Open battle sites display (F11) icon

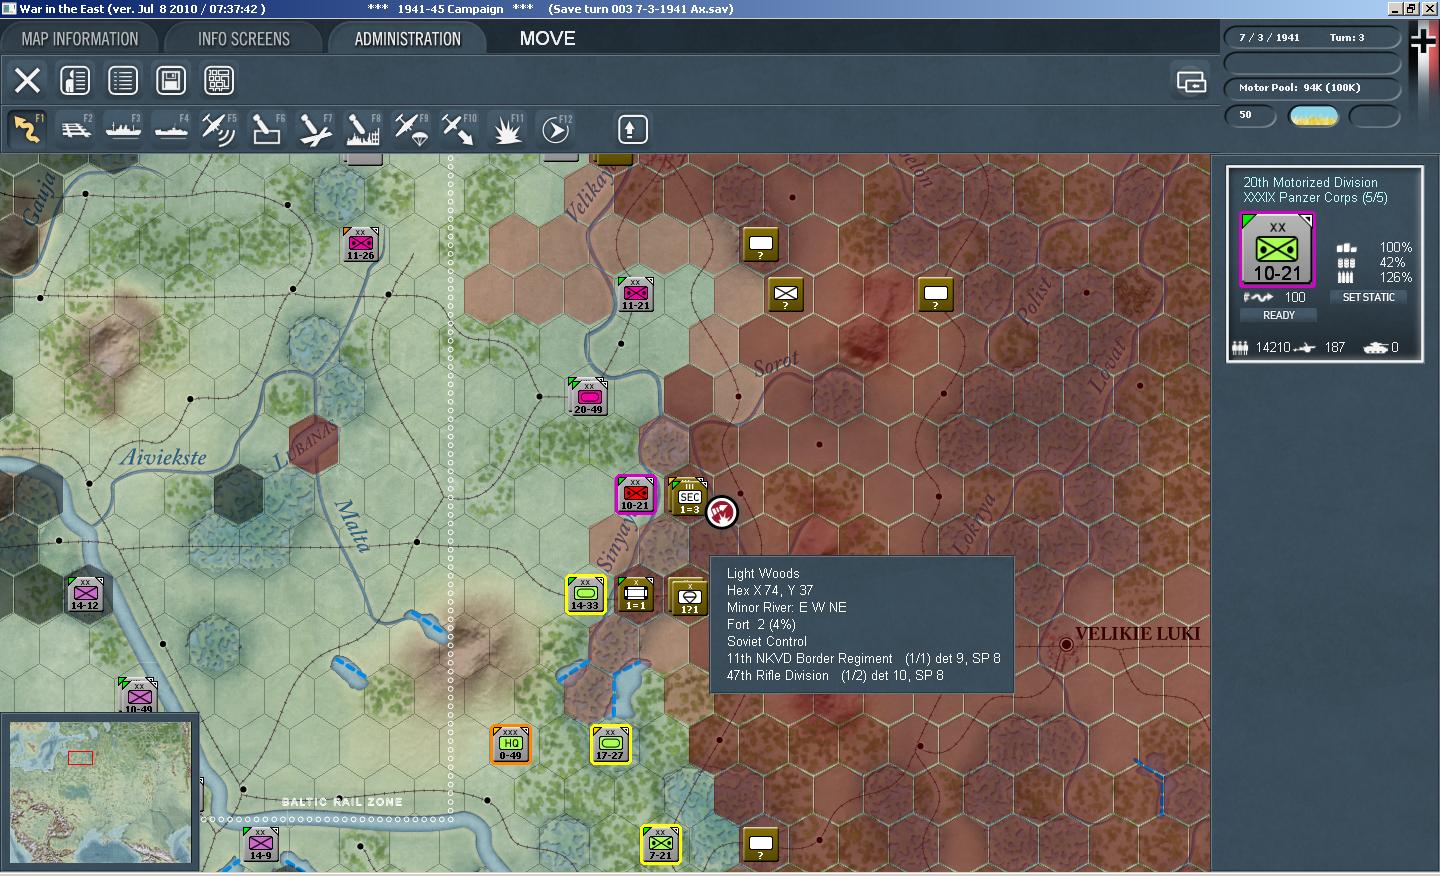507,129
